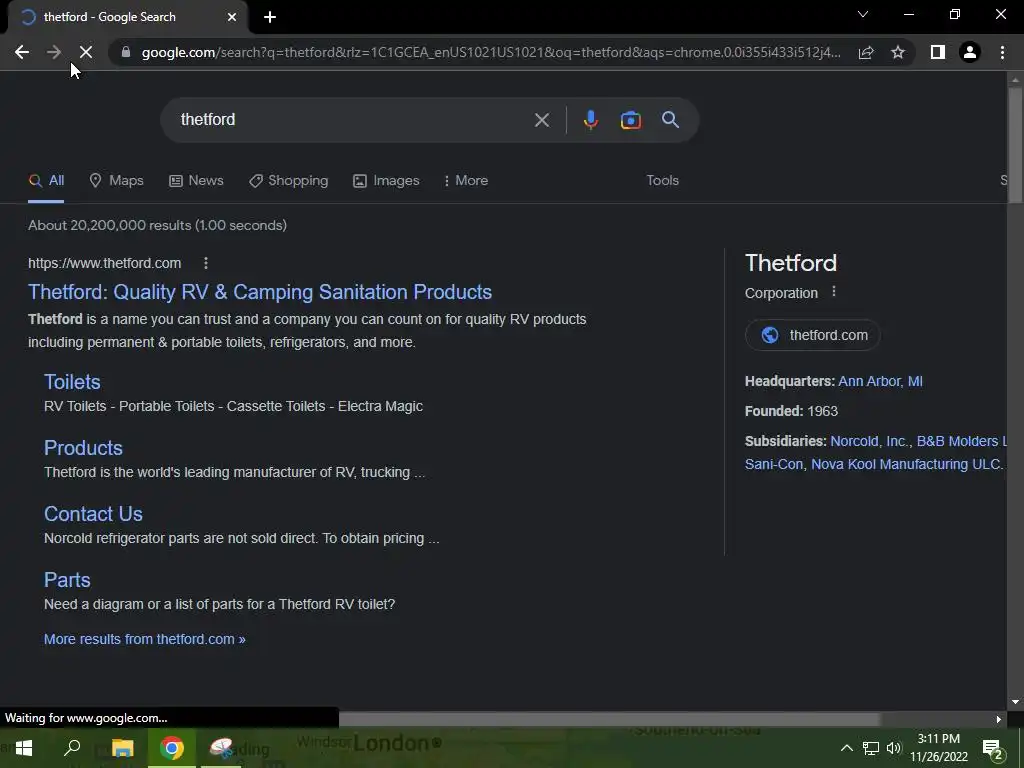Open options next to thetford.com URL

206,263
